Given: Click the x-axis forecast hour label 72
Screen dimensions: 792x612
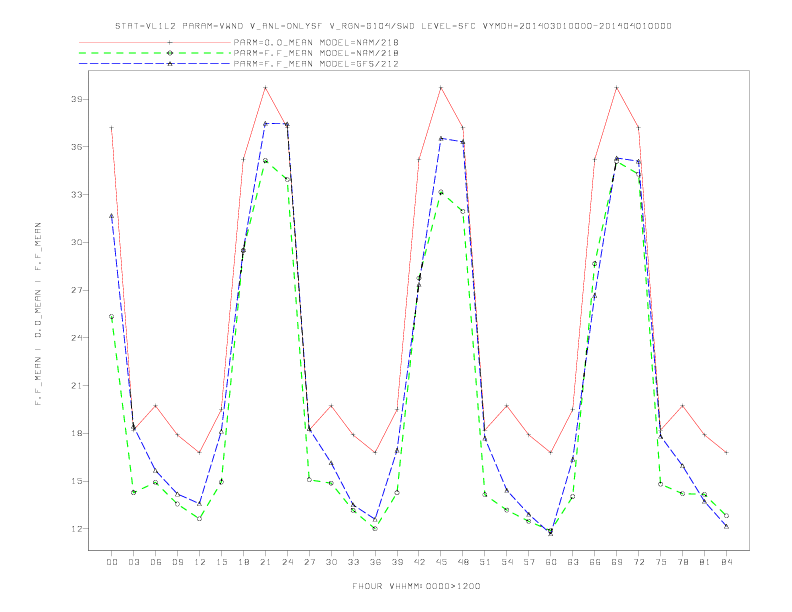Looking at the screenshot, I should 638,562.
